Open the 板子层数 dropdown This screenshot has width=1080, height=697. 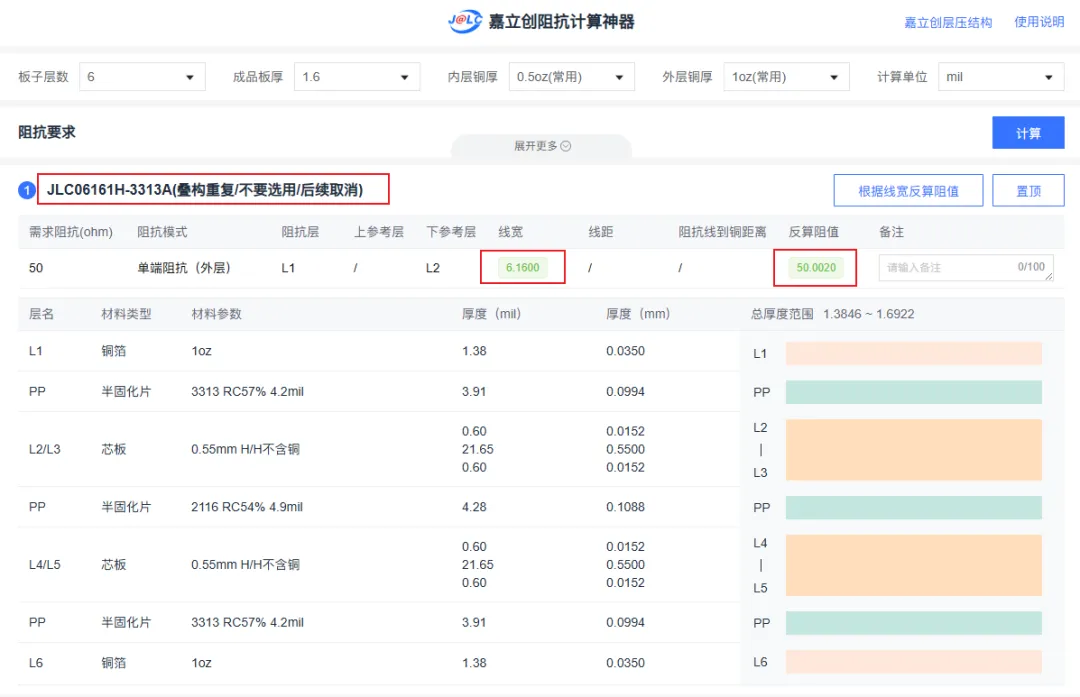(x=141, y=77)
